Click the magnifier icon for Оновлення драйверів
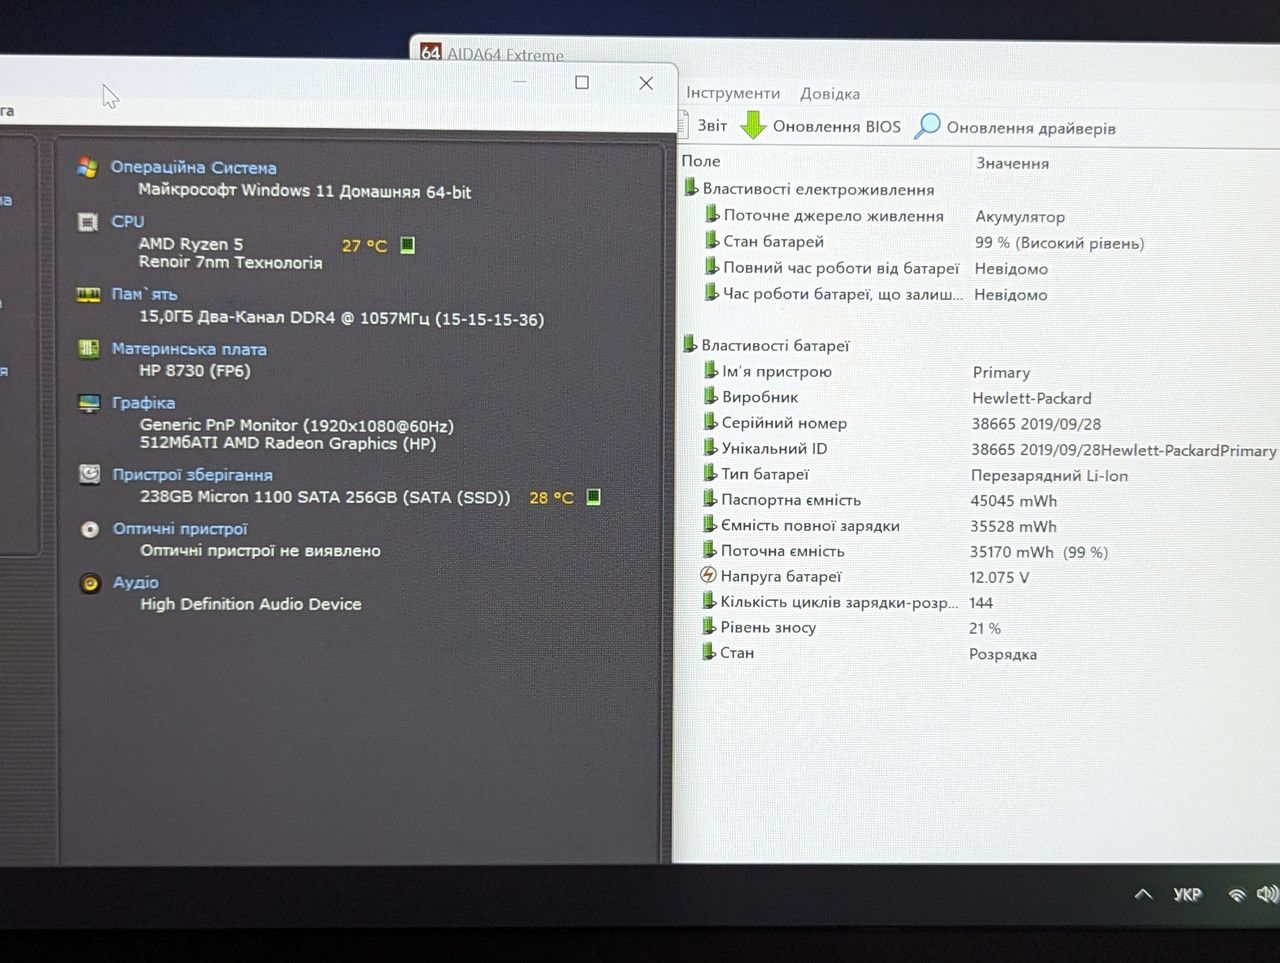 [x=927, y=127]
